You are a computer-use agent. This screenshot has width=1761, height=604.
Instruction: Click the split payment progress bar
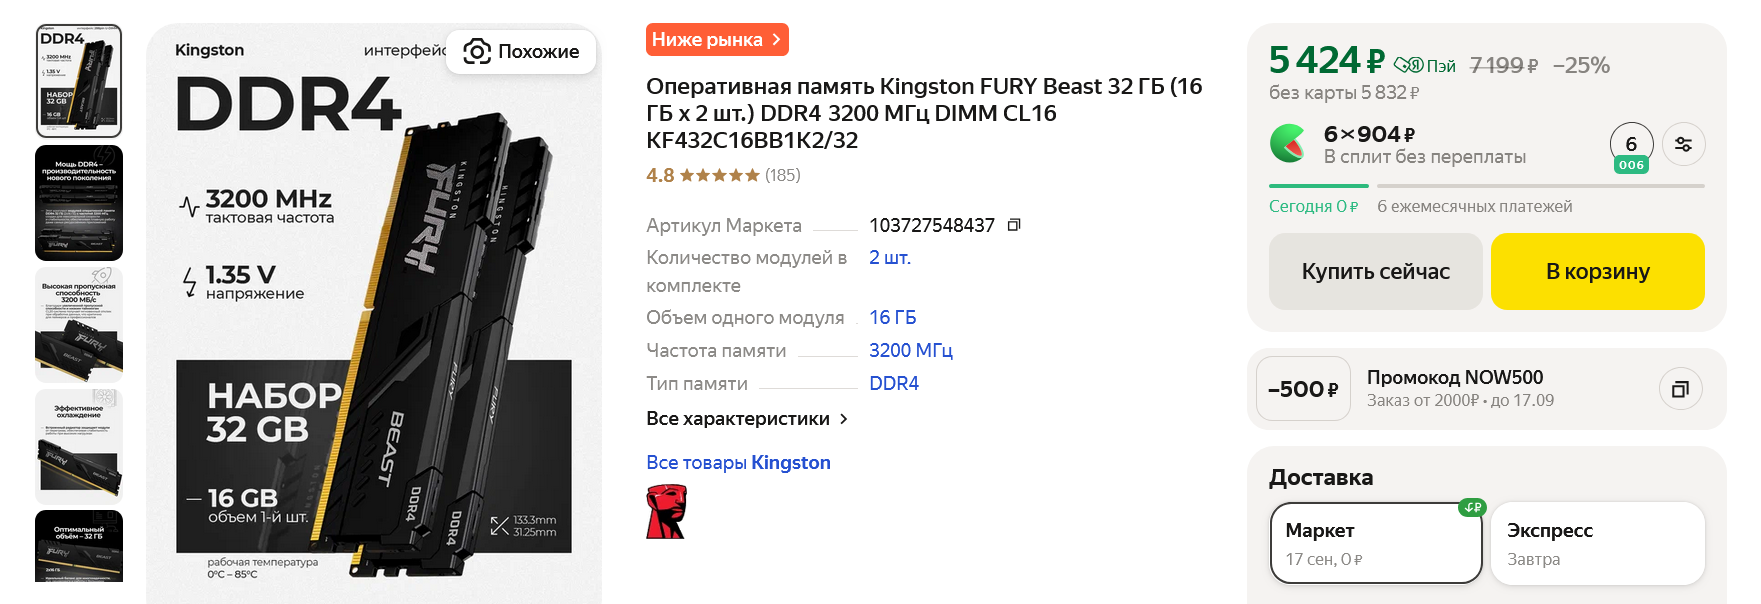[x=1486, y=186]
